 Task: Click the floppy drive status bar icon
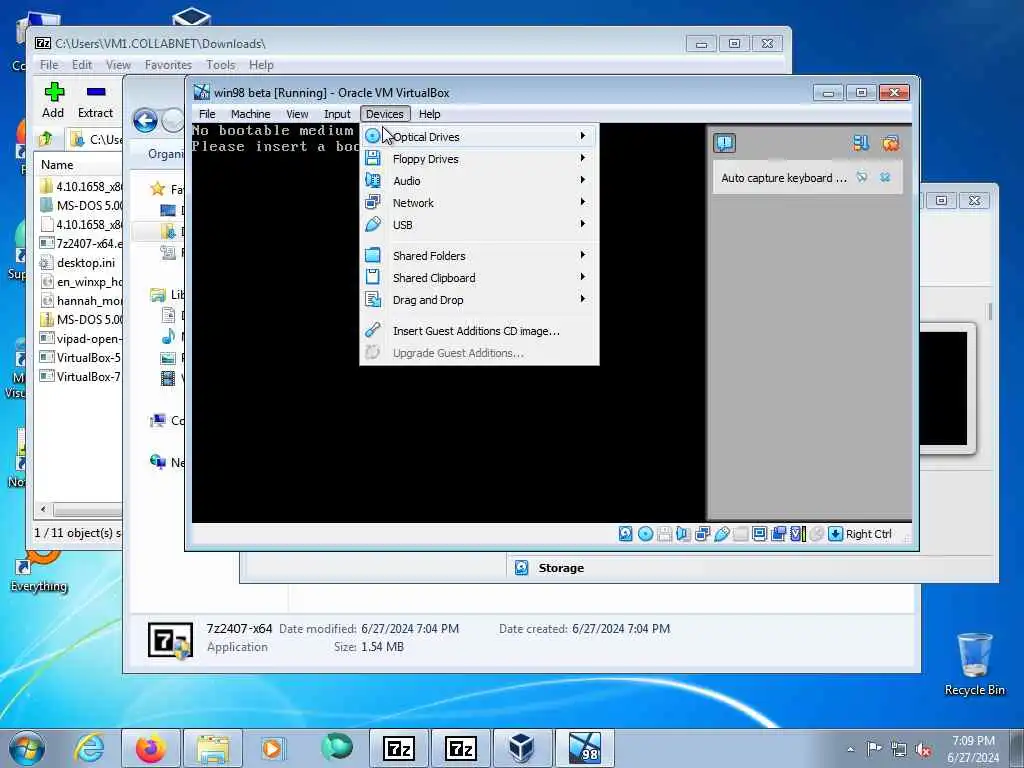click(664, 534)
